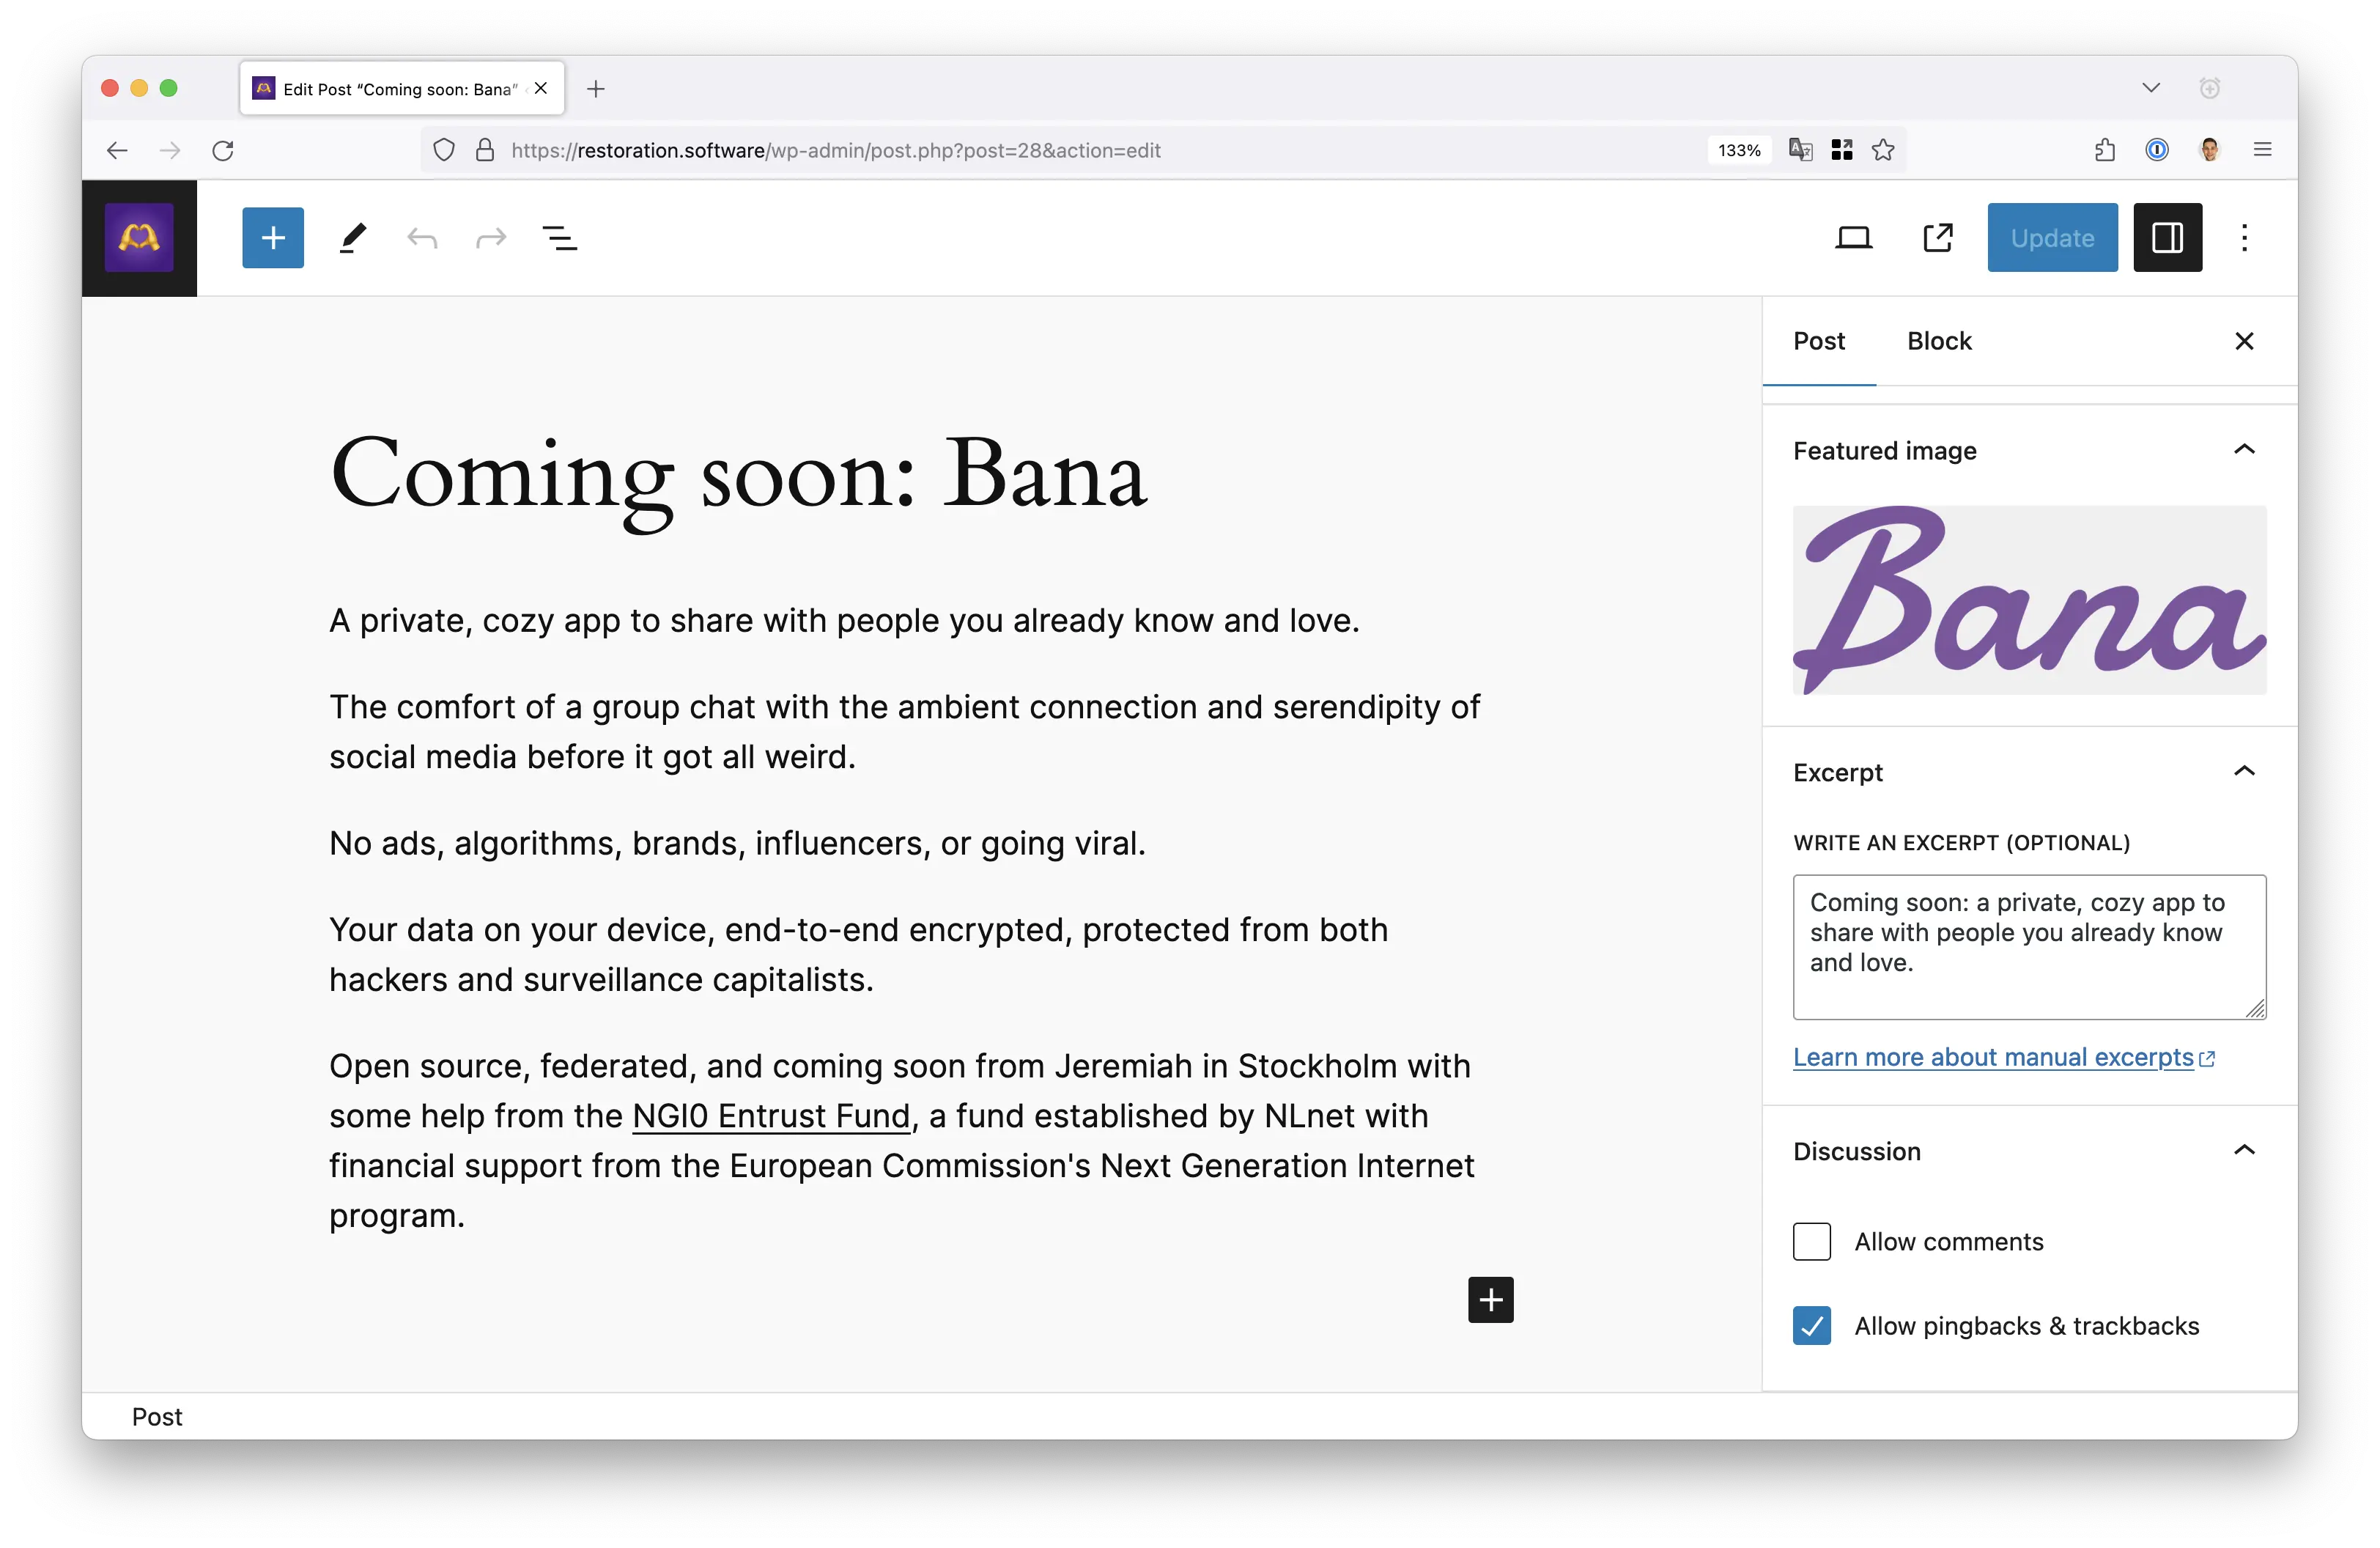
Task: Disable Allow pingbacks & trackbacks
Action: pyautogui.click(x=1812, y=1325)
